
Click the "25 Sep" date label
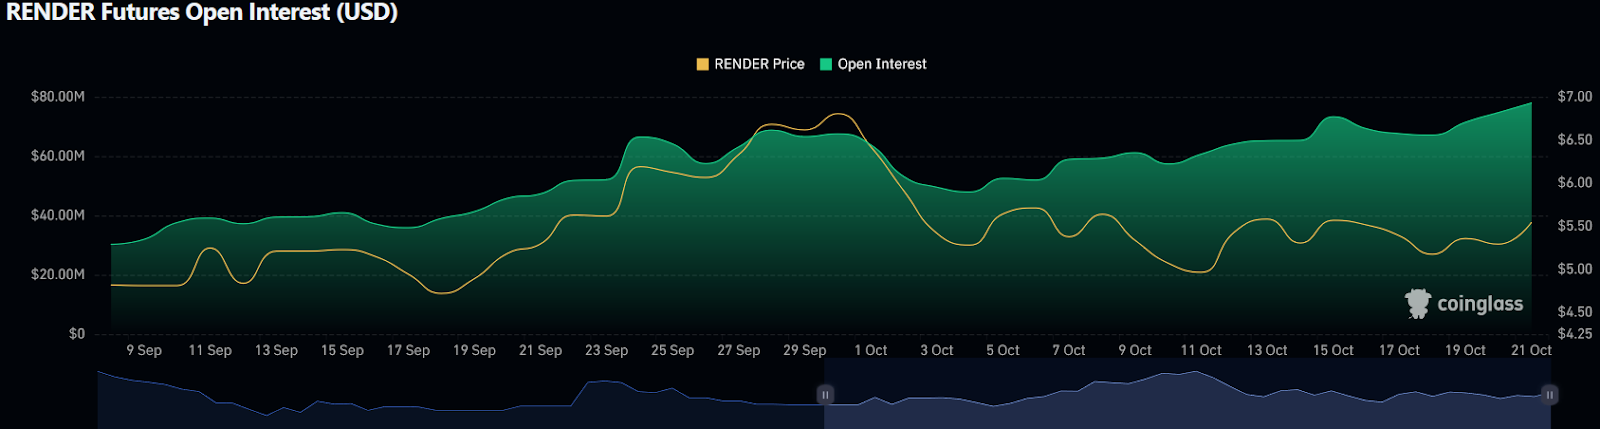672,350
